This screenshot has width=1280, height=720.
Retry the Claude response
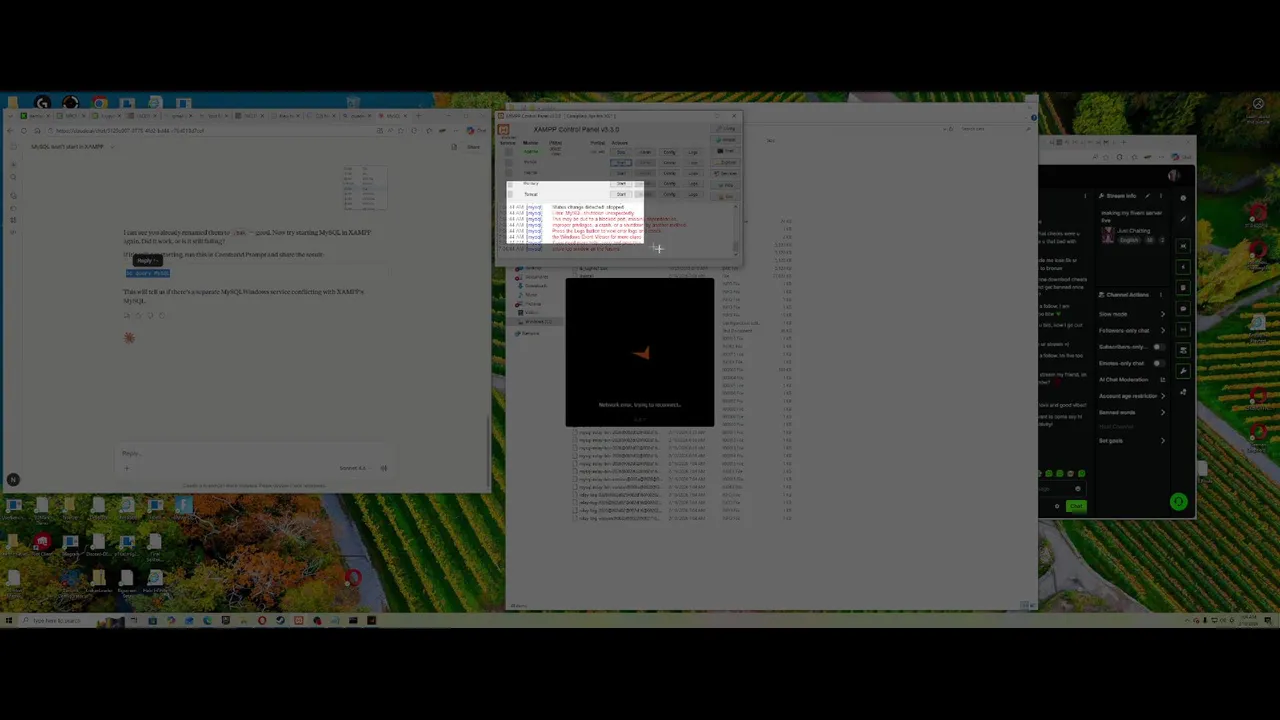pyautogui.click(x=162, y=315)
